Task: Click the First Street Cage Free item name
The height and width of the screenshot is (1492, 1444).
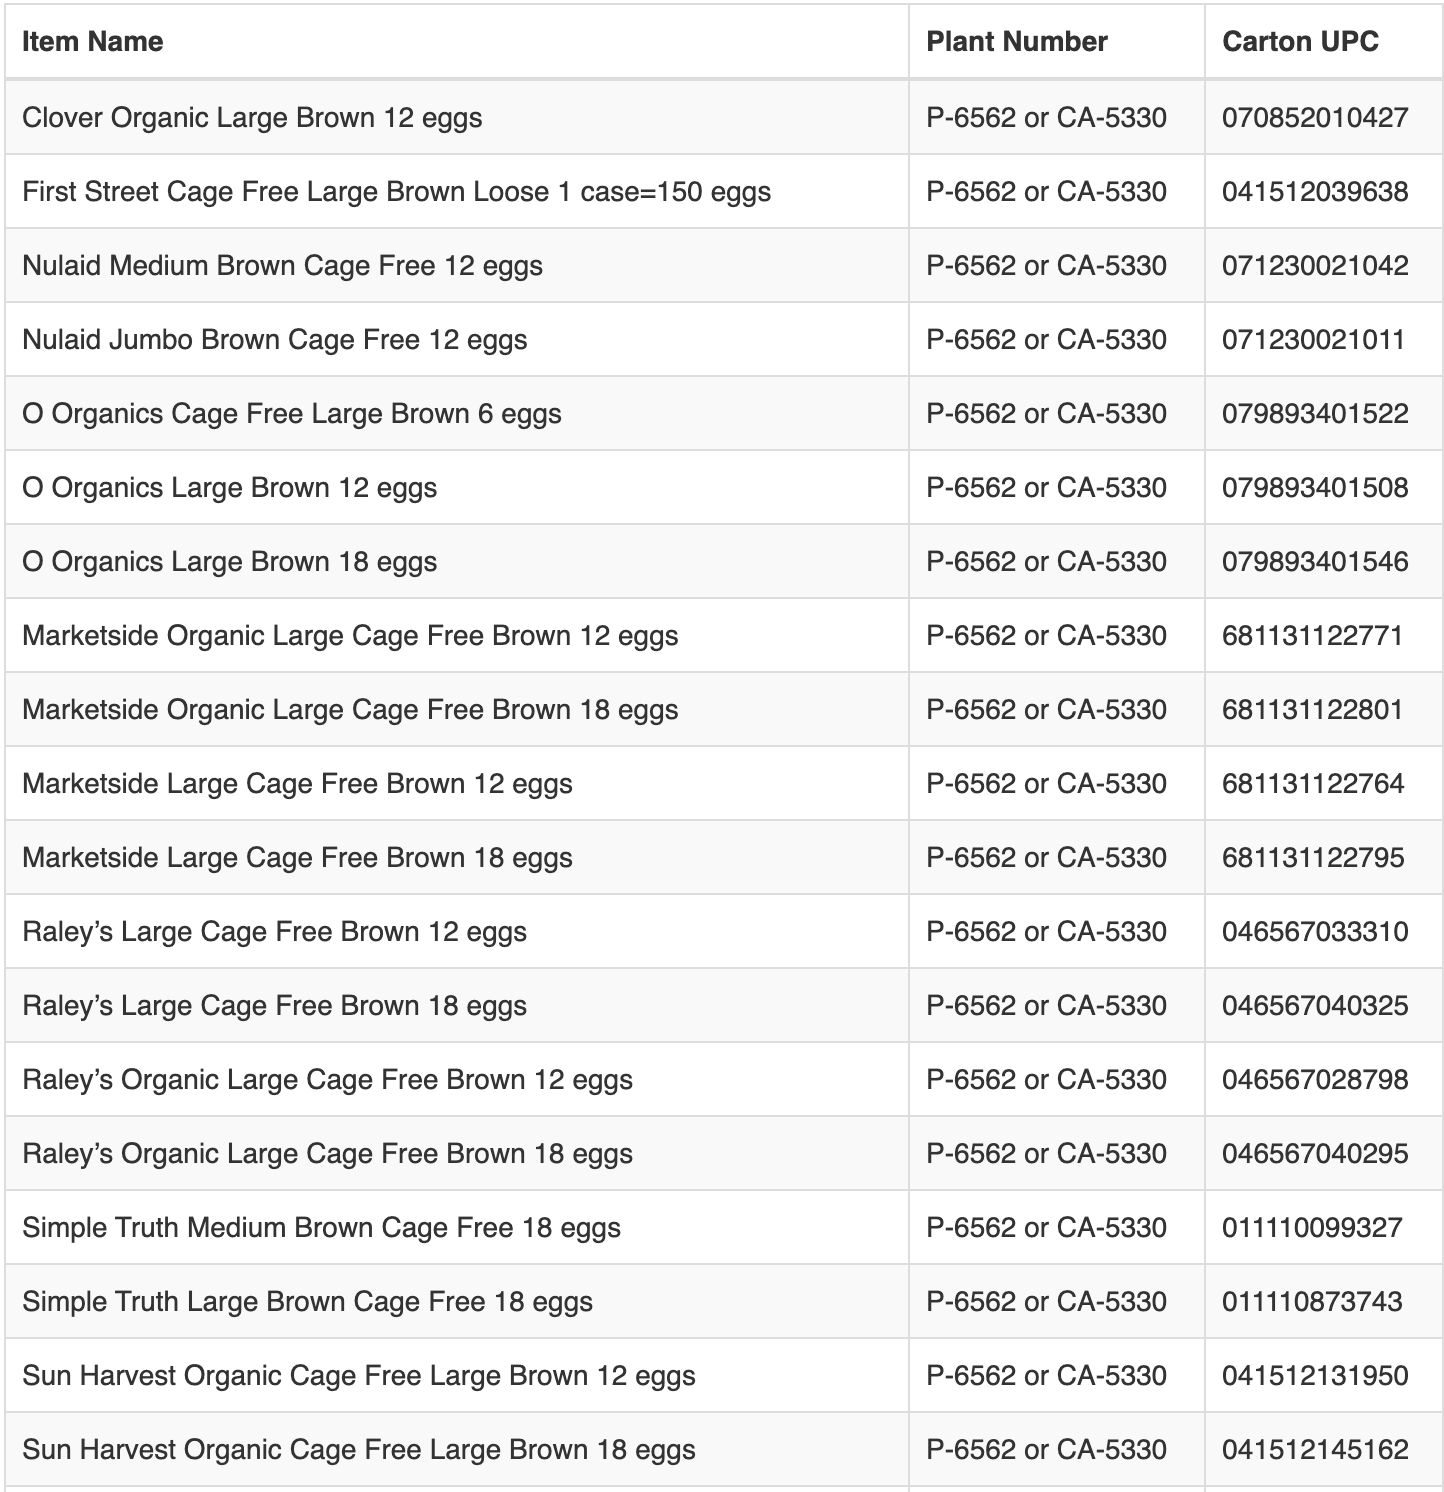Action: click(396, 192)
